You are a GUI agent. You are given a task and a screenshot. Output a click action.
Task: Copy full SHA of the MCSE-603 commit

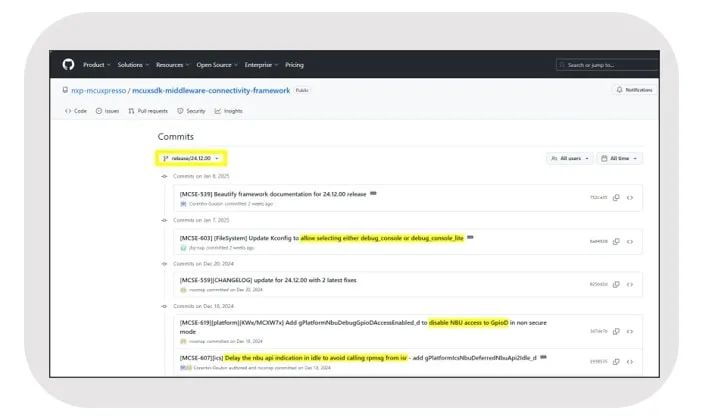point(616,241)
